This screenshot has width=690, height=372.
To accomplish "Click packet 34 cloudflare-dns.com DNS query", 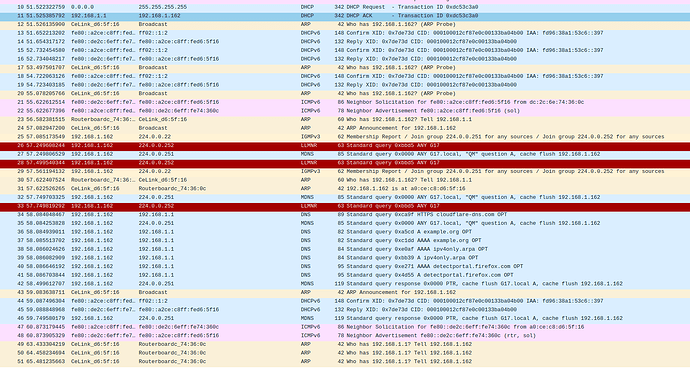I will [x=345, y=215].
